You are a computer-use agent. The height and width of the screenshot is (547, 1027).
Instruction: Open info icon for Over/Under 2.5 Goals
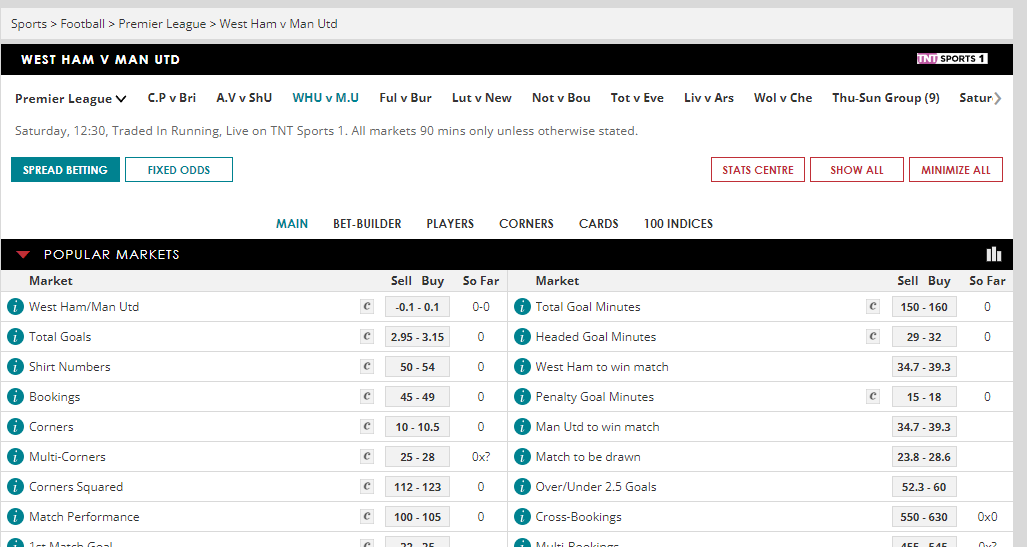click(522, 487)
